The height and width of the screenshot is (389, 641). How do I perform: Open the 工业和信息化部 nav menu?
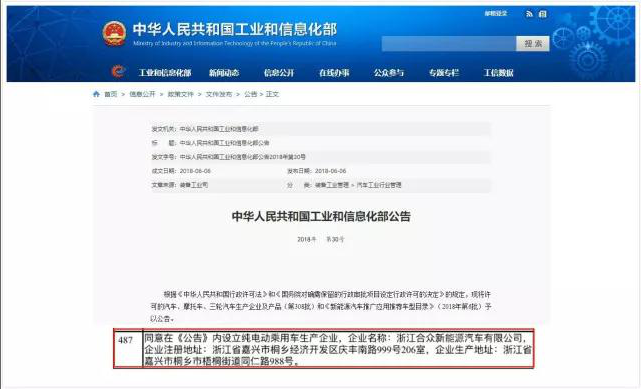click(165, 73)
